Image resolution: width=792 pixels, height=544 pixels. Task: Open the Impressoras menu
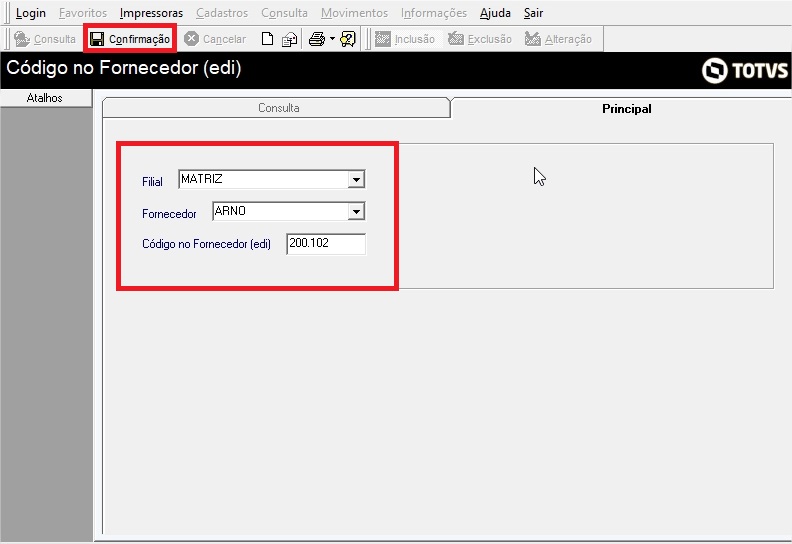pyautogui.click(x=152, y=13)
